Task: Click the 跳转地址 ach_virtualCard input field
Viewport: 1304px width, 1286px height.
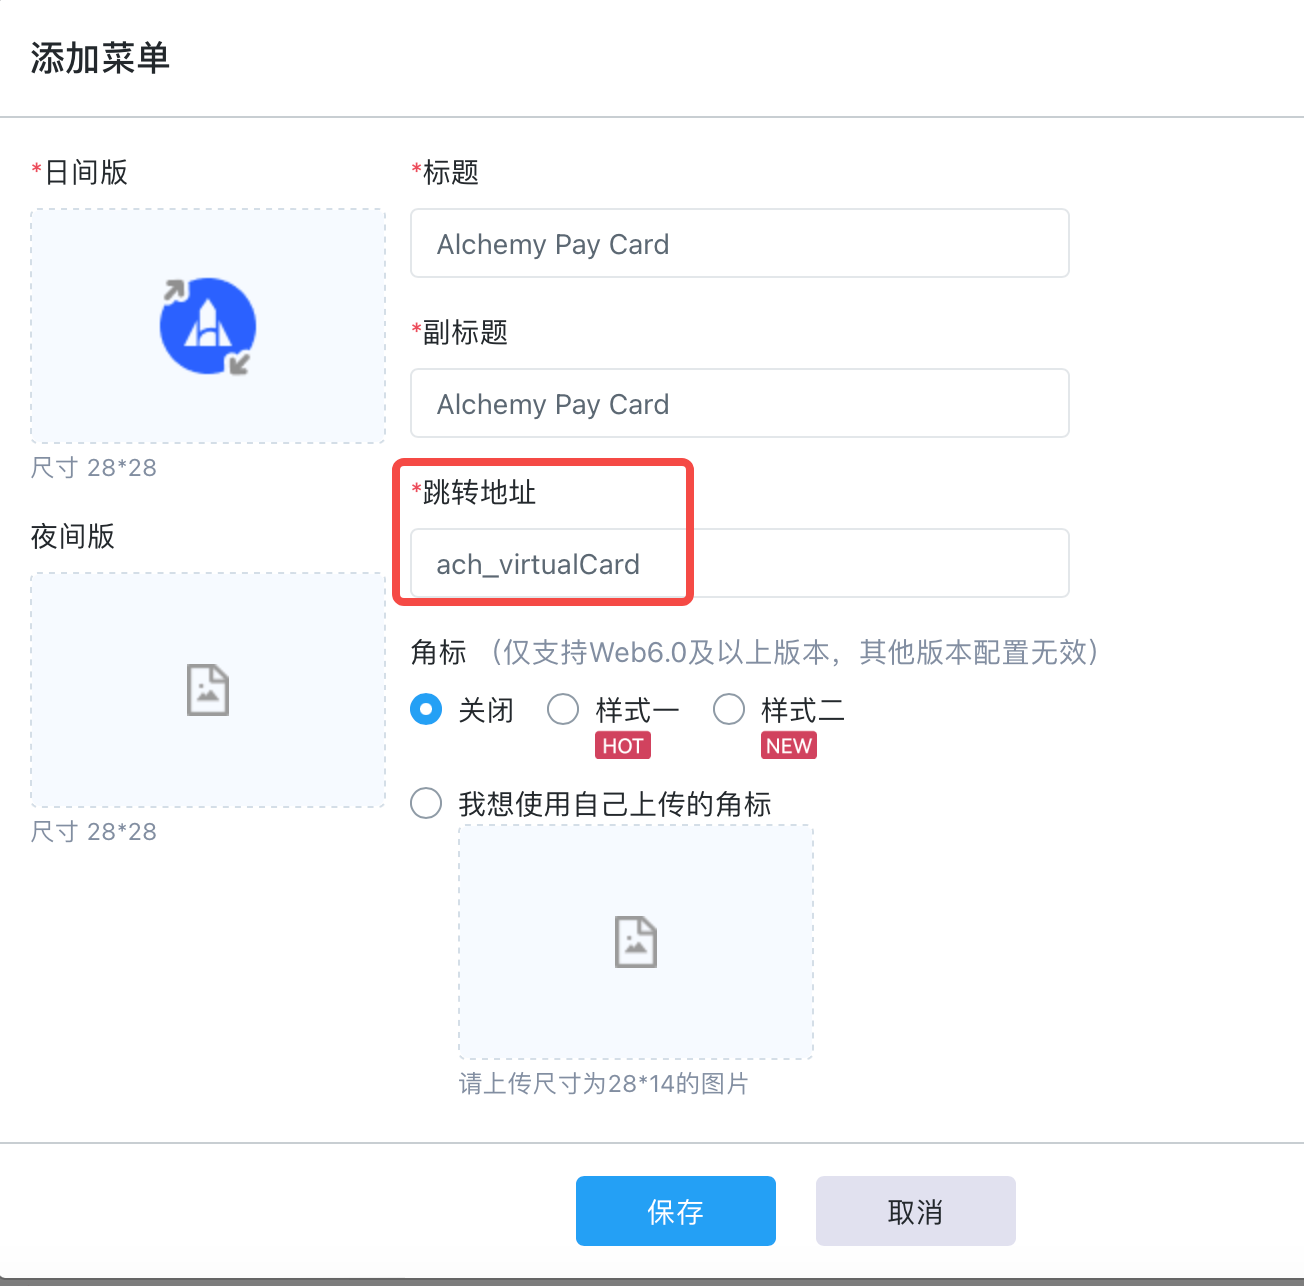Action: tap(740, 563)
